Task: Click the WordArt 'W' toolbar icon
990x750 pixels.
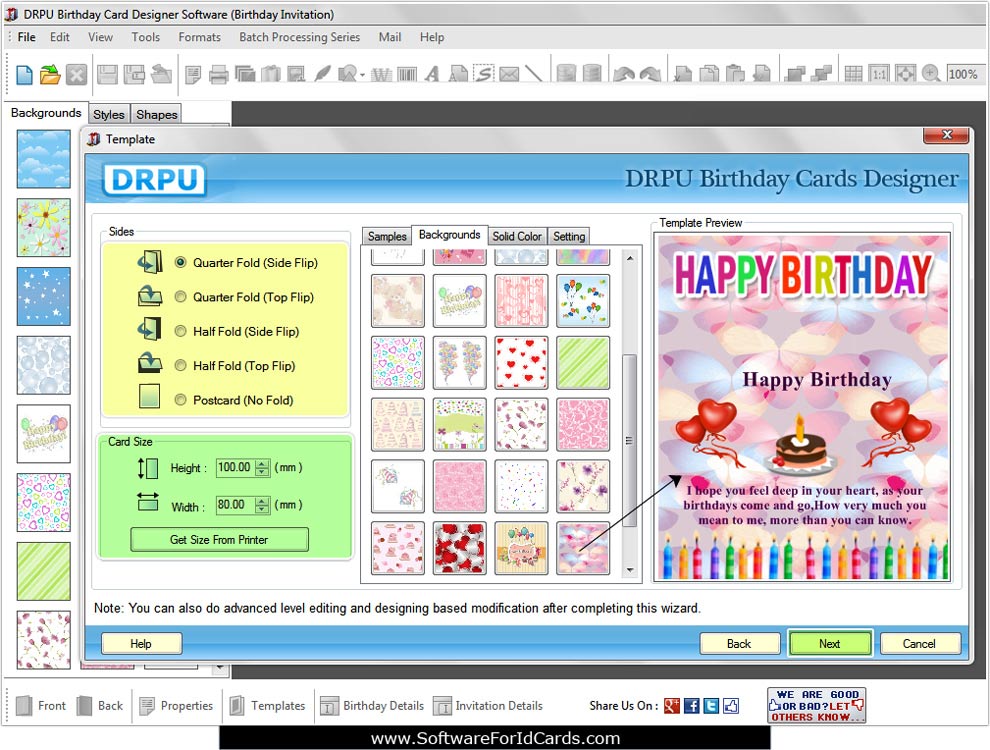Action: coord(381,74)
